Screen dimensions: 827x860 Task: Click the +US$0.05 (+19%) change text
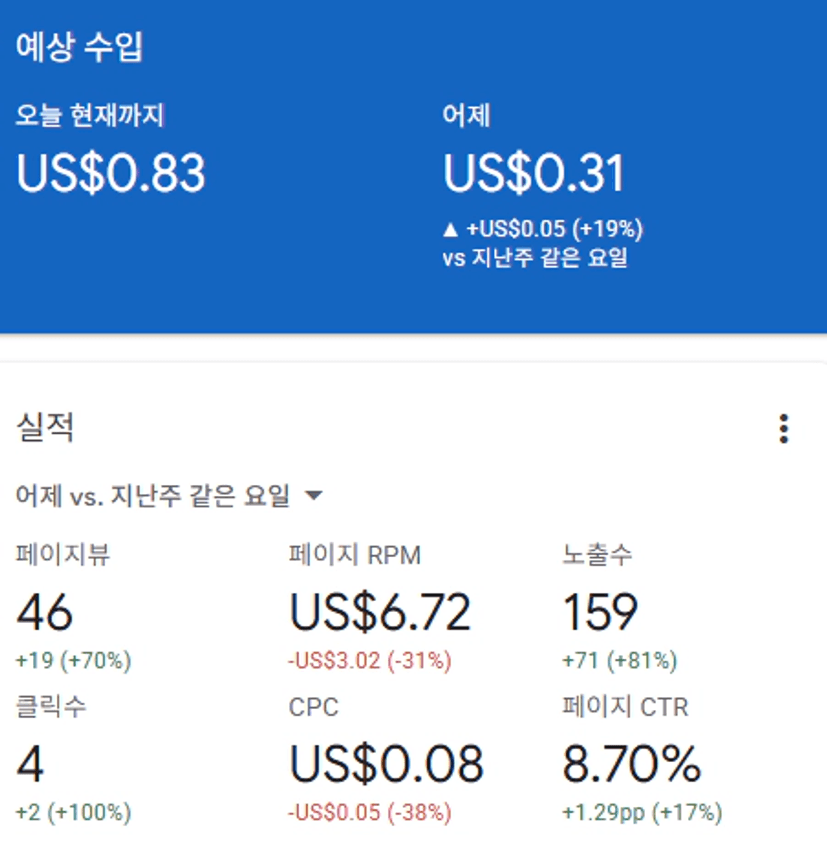coord(554,230)
